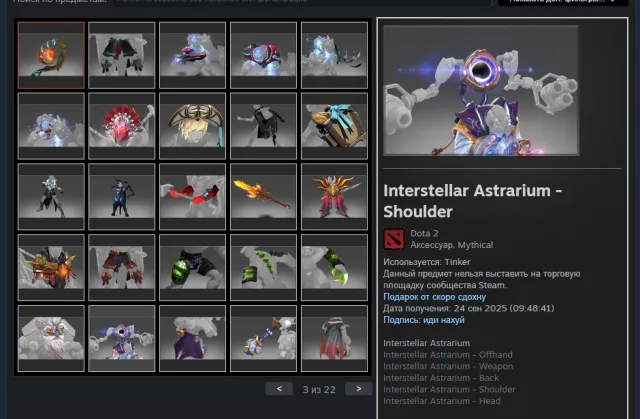Select the wooden chest with teal ribbon
Image resolution: width=640 pixels, height=419 pixels.
334,126
